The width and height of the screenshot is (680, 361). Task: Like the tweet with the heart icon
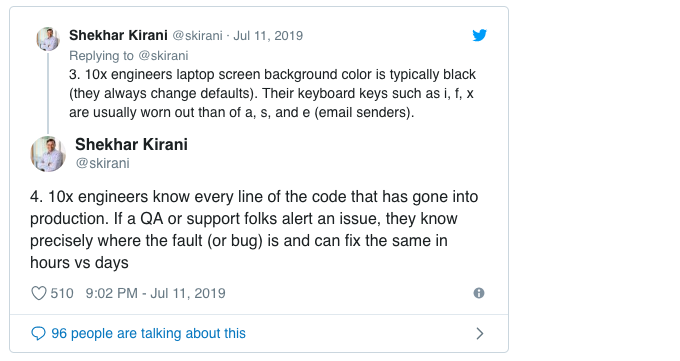pyautogui.click(x=39, y=293)
